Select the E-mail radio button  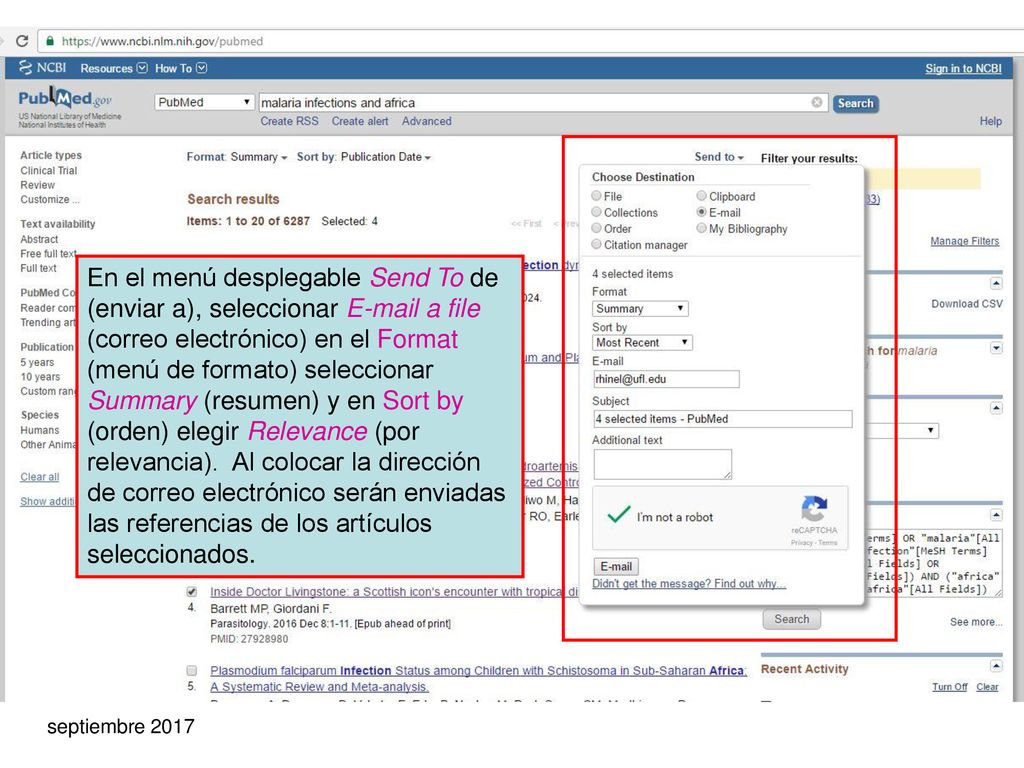pos(701,212)
